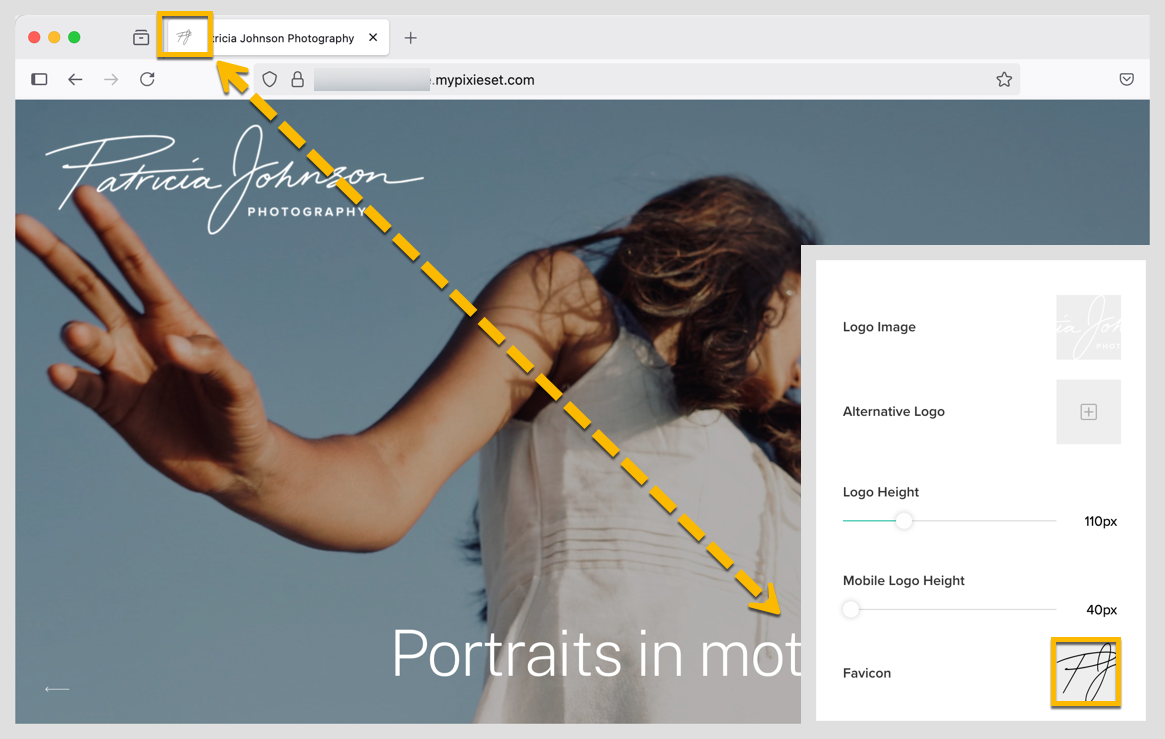The width and height of the screenshot is (1165, 739).
Task: Bookmark this page with the star icon
Action: click(x=1004, y=79)
